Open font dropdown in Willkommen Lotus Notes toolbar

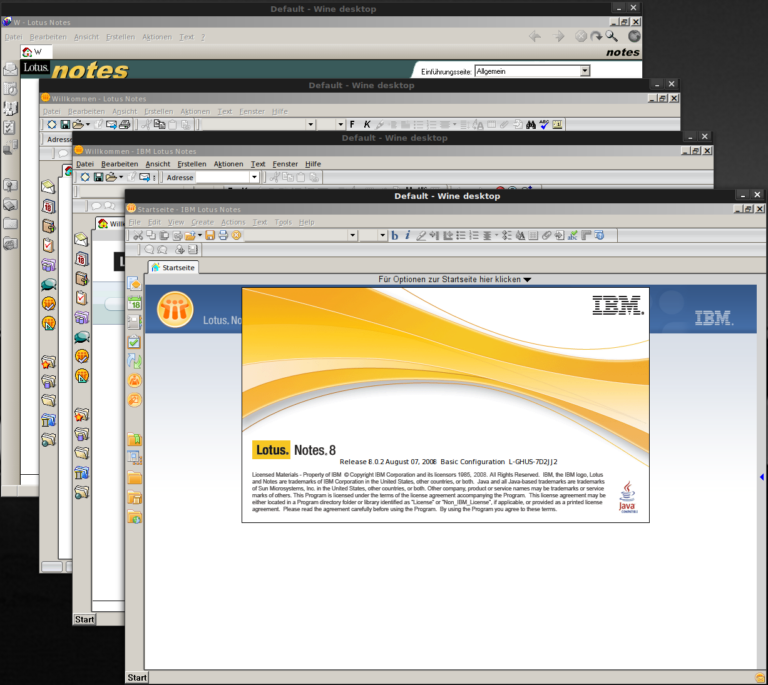pyautogui.click(x=310, y=124)
